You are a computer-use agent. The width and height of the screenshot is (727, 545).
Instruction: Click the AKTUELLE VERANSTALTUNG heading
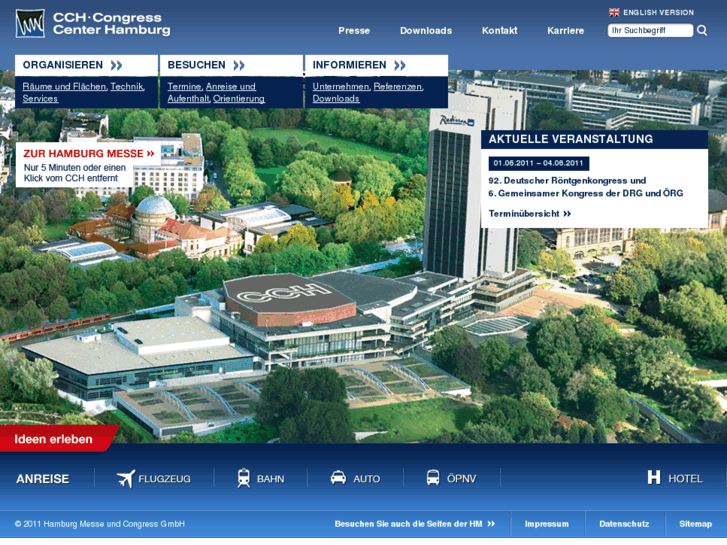571,139
